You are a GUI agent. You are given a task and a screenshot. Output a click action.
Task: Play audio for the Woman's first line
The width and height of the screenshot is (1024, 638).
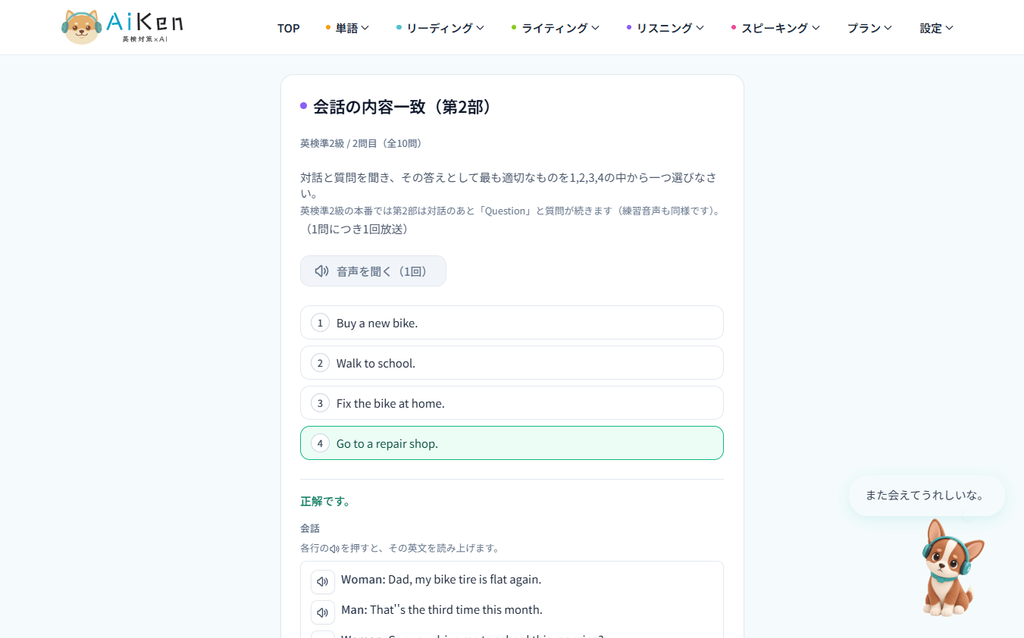pyautogui.click(x=322, y=581)
